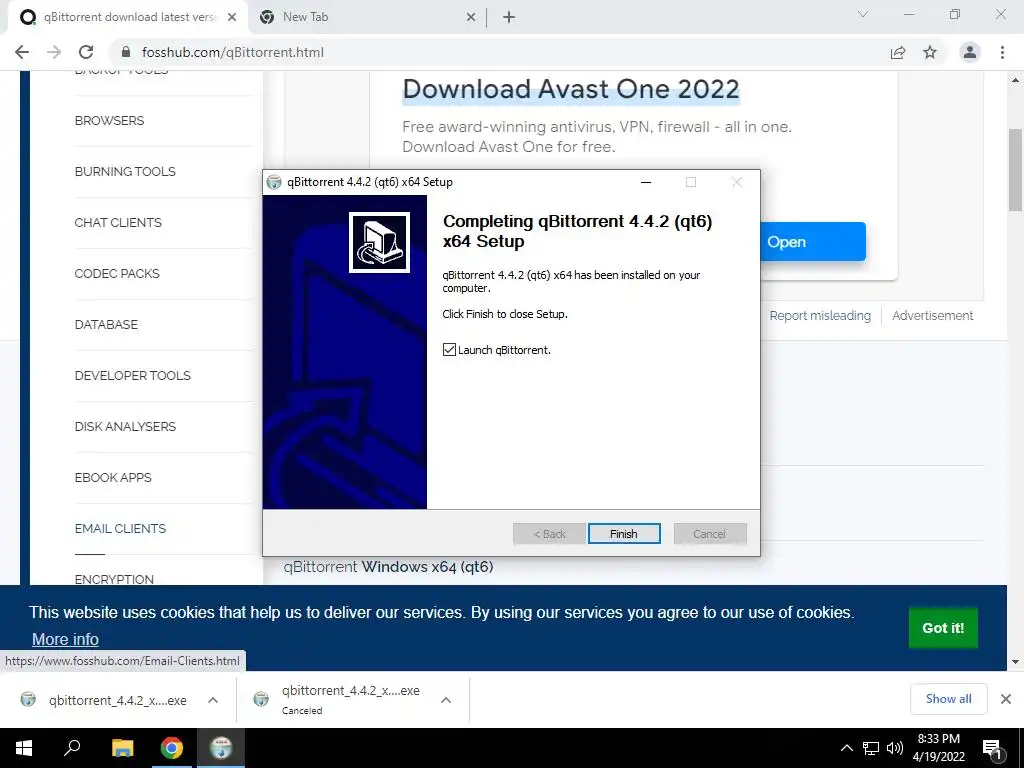
Task: Click the scrollbar down arrow
Action: point(1016,662)
